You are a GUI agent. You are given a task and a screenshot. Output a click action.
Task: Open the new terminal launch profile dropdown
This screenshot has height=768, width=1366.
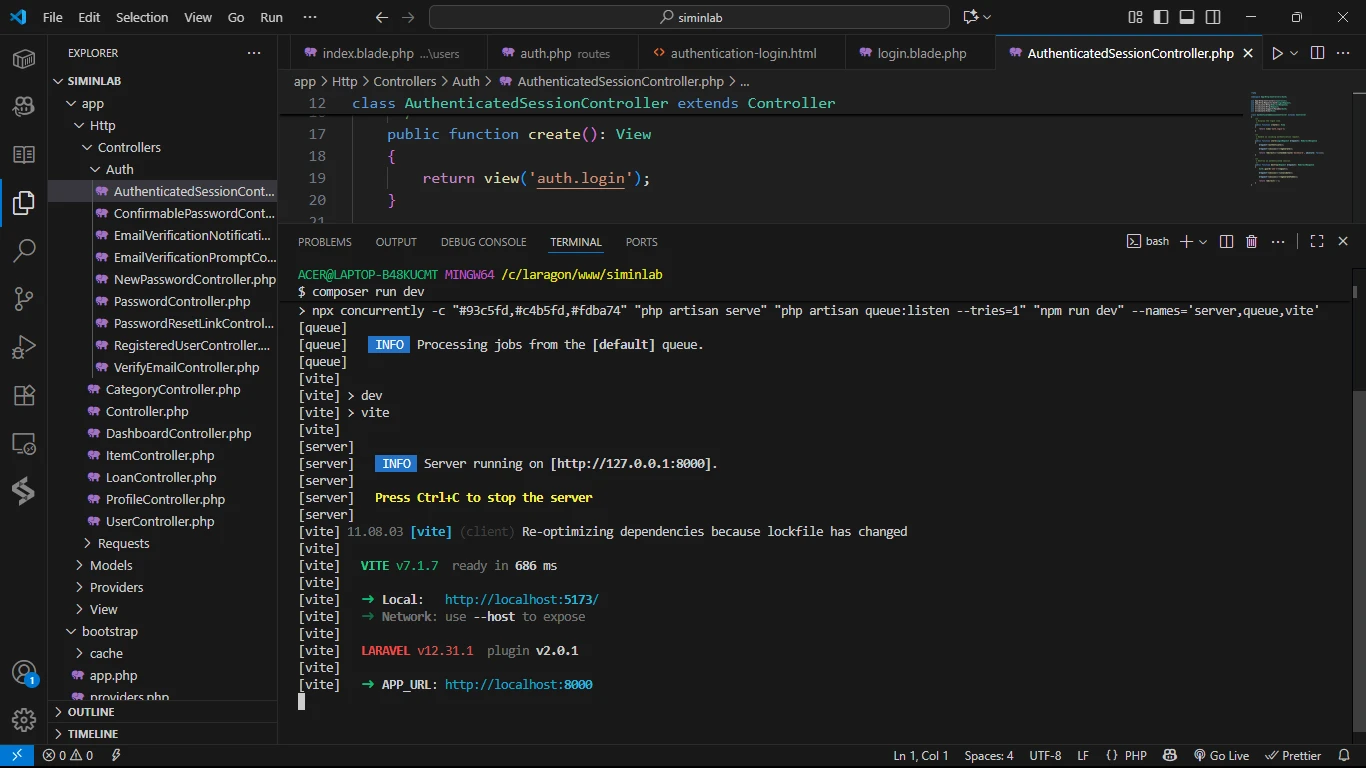point(1203,242)
